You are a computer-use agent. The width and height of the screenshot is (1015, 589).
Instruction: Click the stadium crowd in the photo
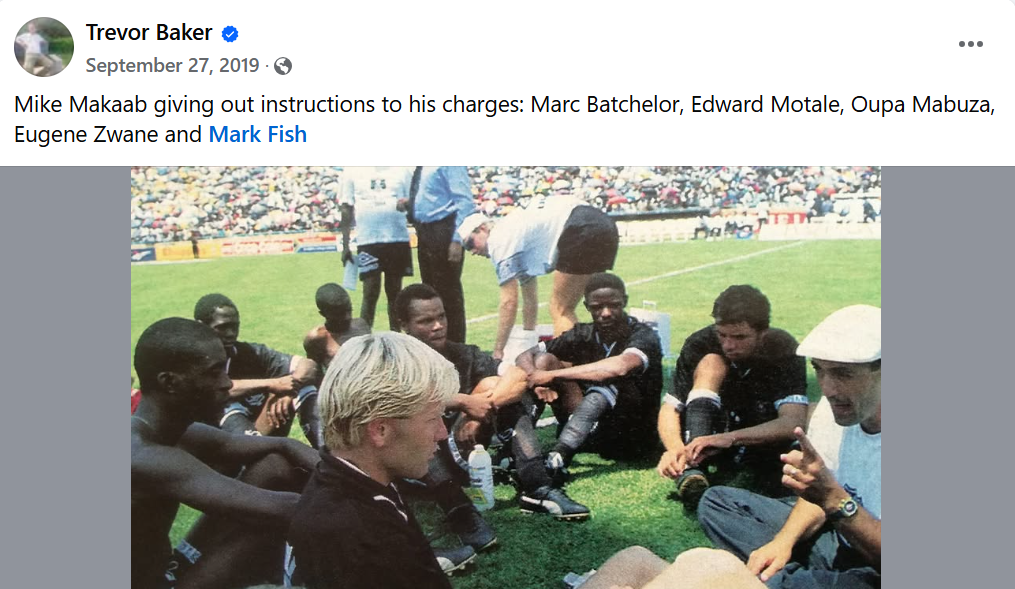[250, 200]
